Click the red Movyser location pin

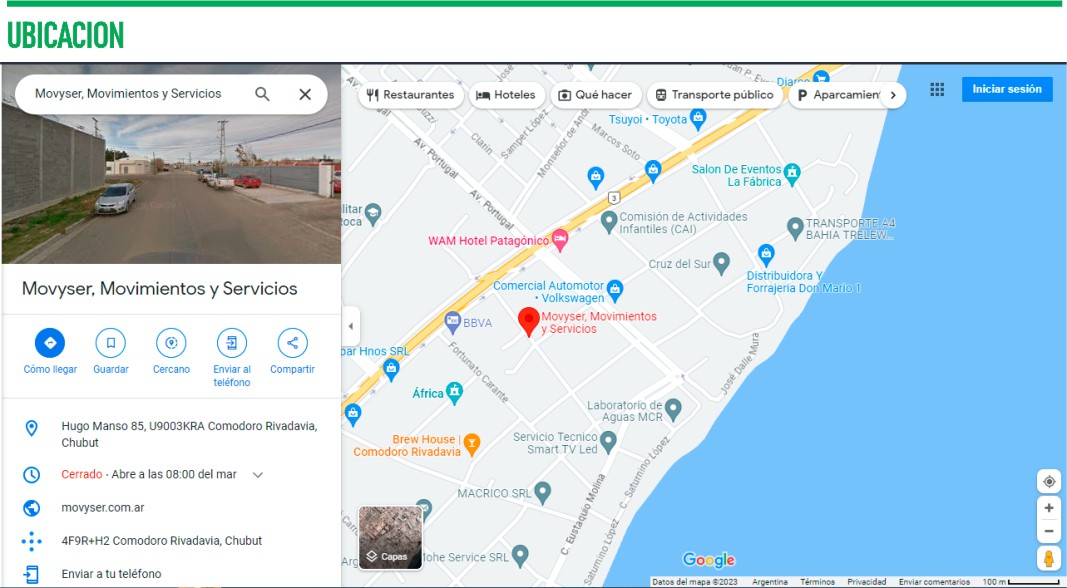pos(529,322)
